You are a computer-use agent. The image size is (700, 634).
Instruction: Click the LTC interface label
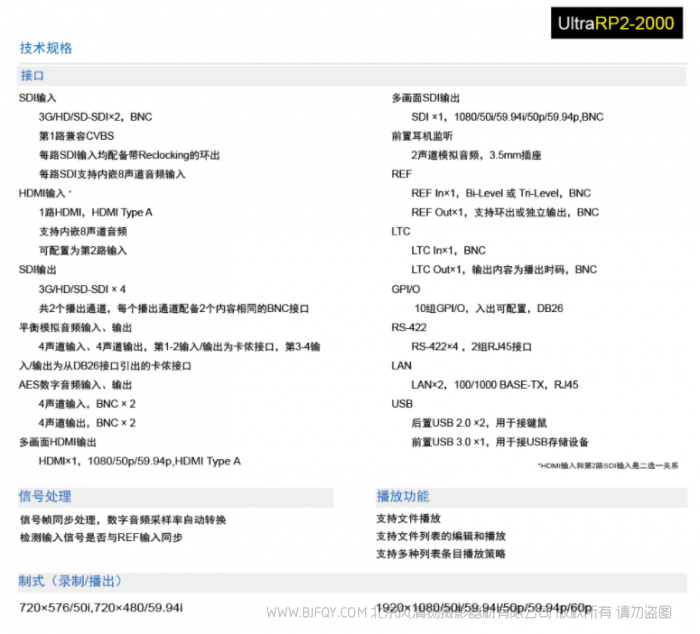[401, 232]
